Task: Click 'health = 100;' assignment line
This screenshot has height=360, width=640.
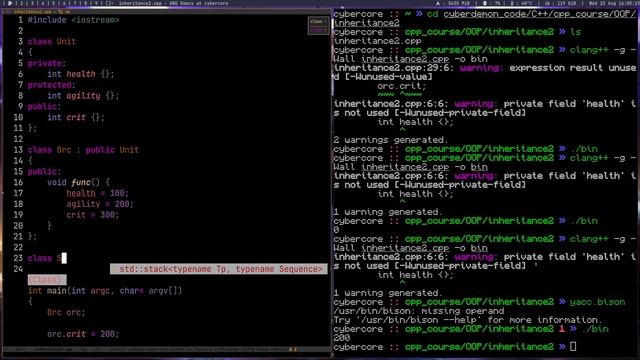Action: (98, 193)
